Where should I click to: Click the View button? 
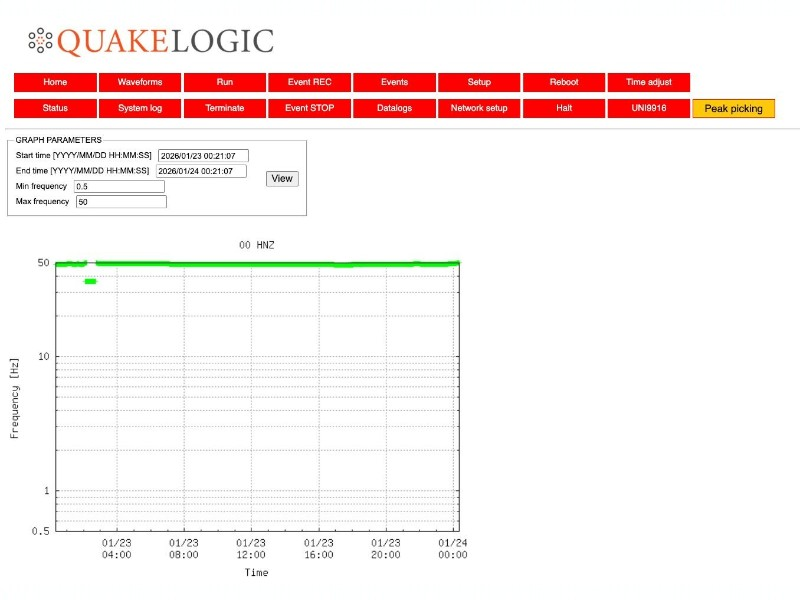coord(282,178)
